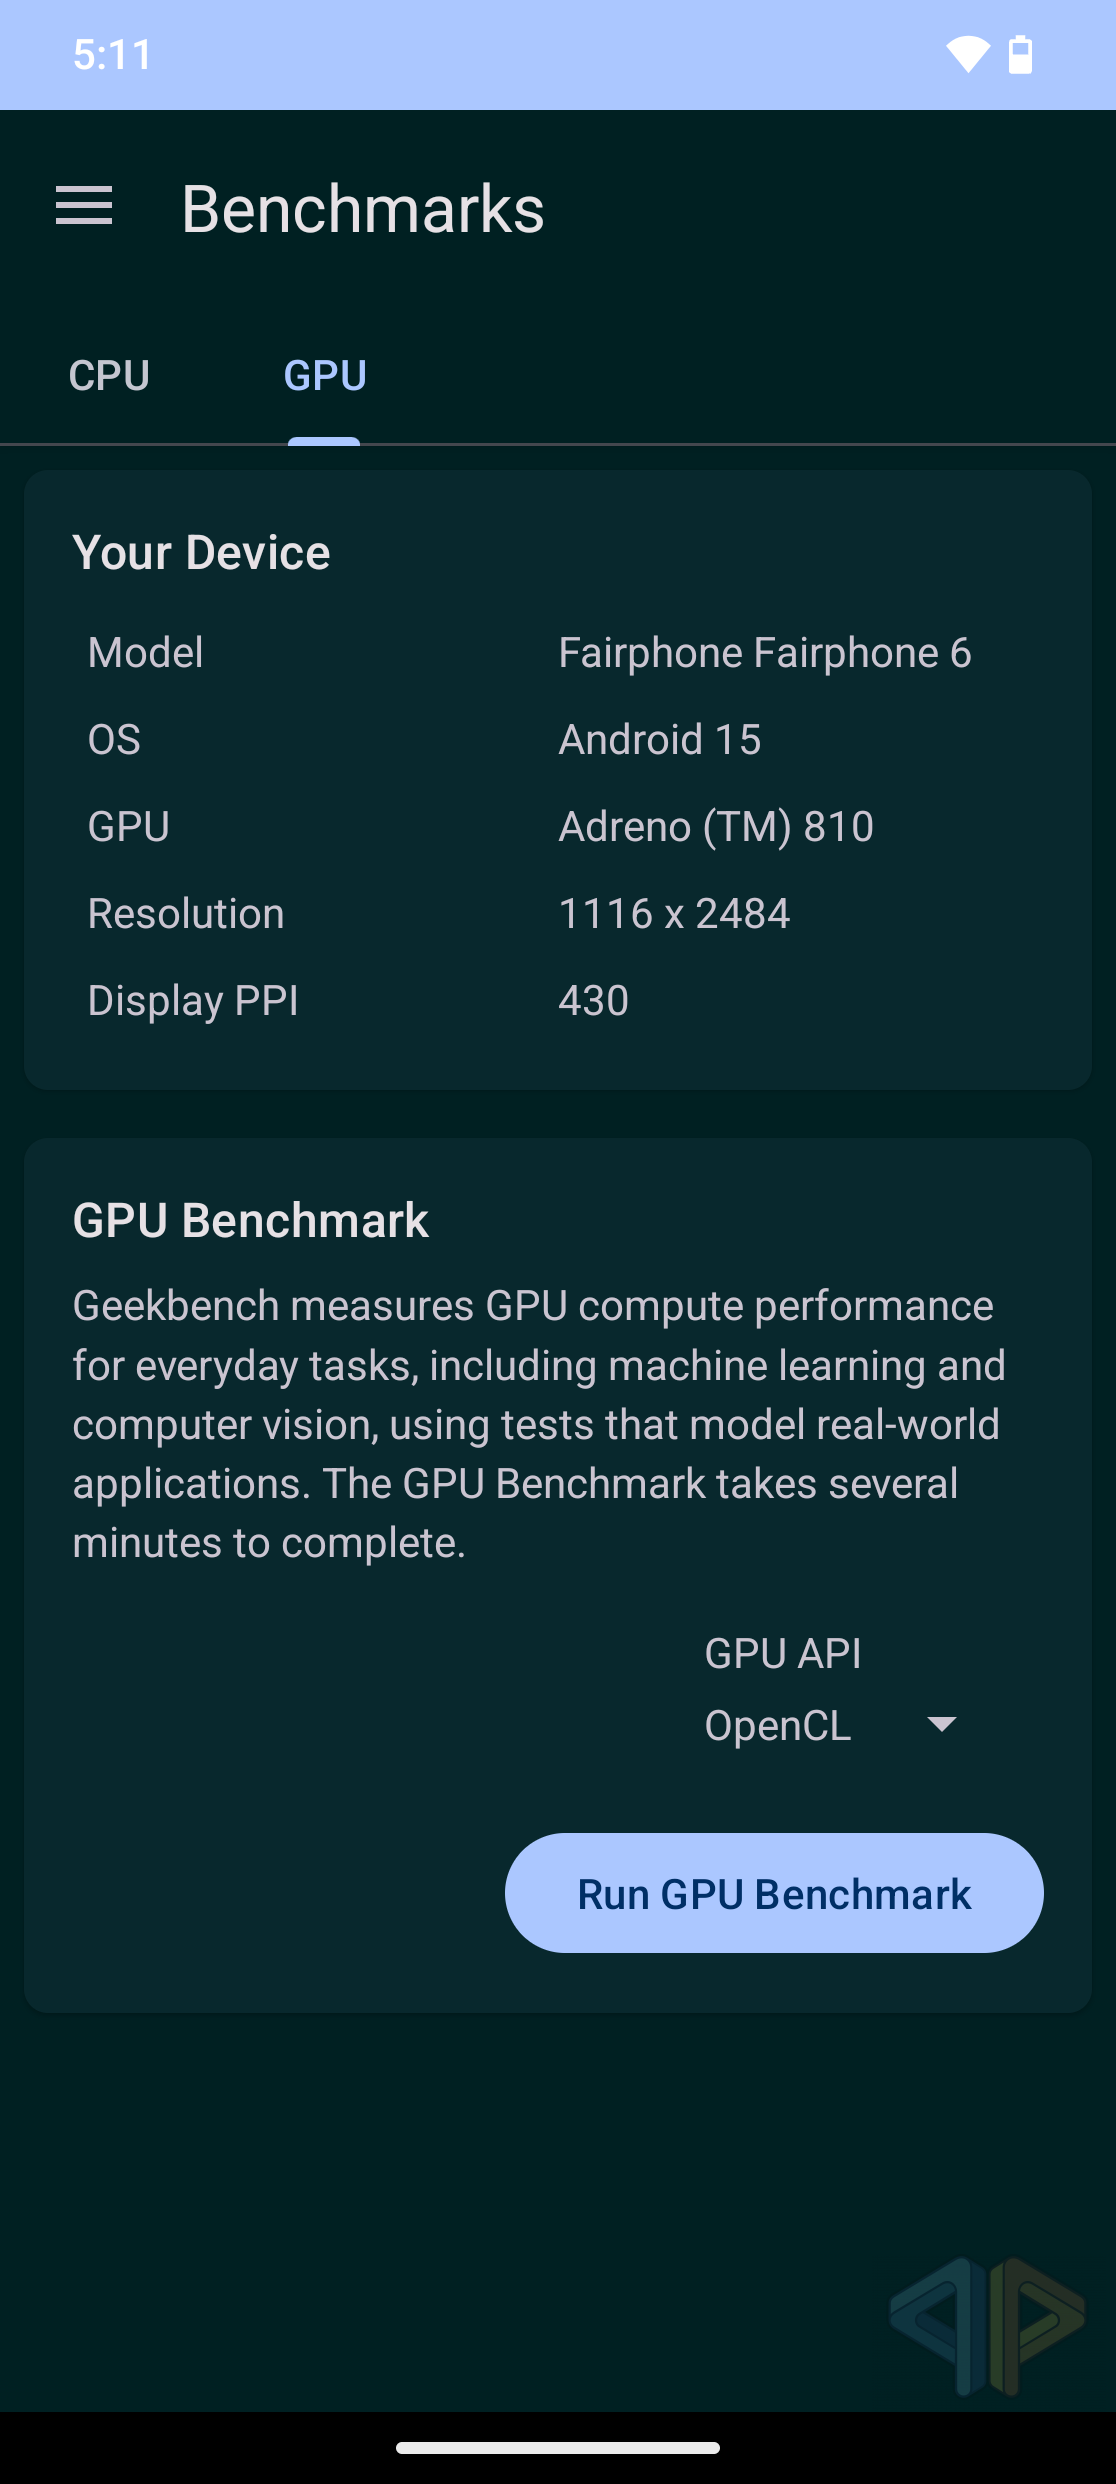Click the Your Device card heading
The height and width of the screenshot is (2484, 1116).
coord(201,553)
